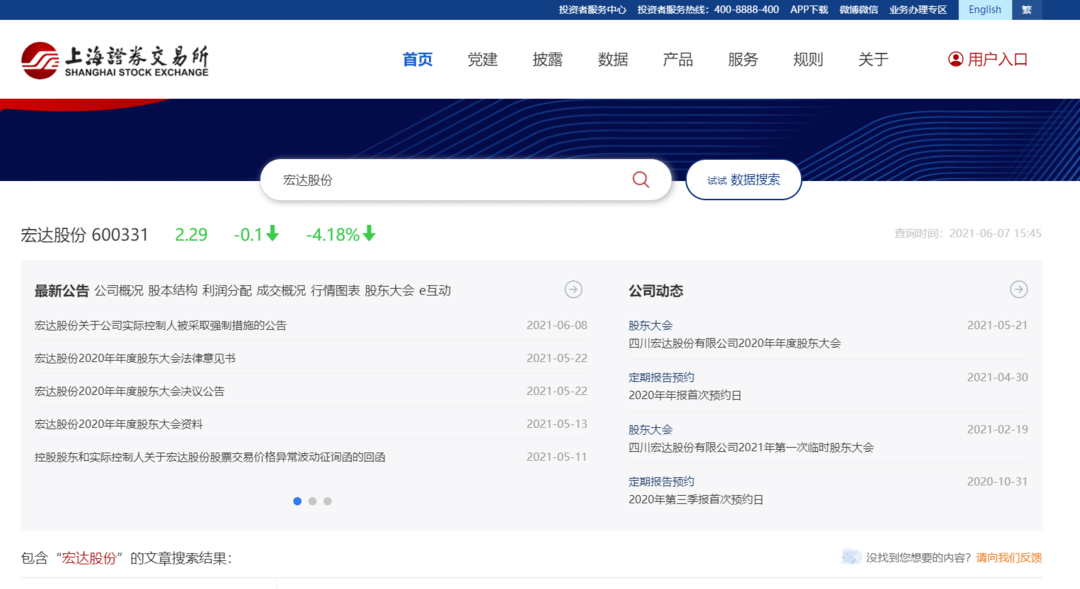Viewport: 1080px width, 589px height.
Task: Select the 行情图表 tab
Action: click(x=335, y=291)
